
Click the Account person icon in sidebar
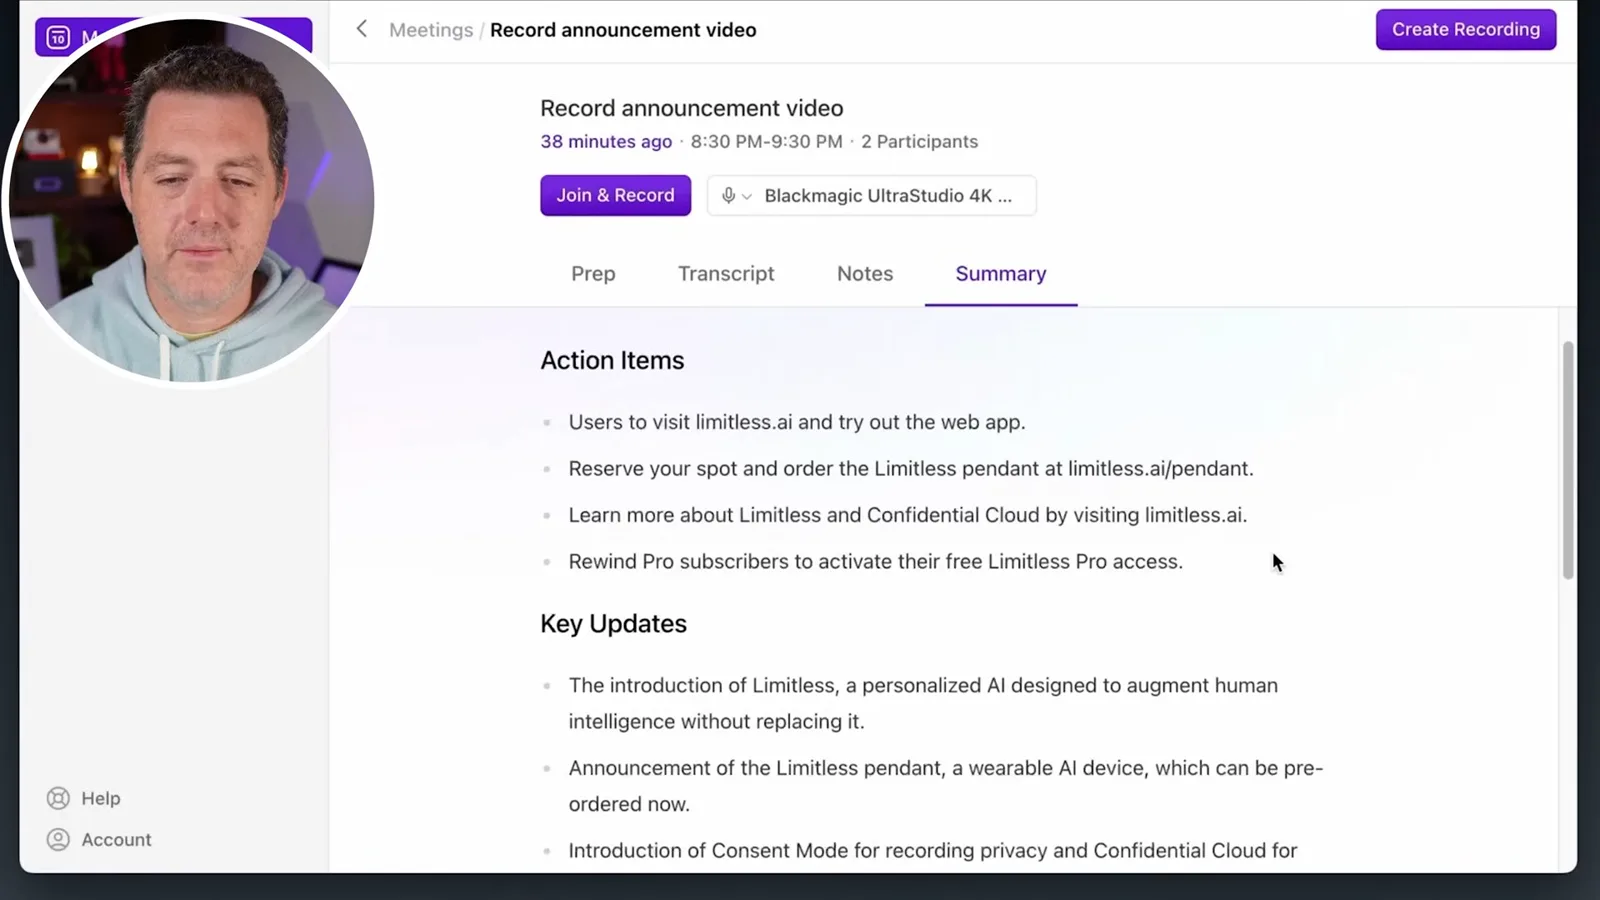[58, 839]
